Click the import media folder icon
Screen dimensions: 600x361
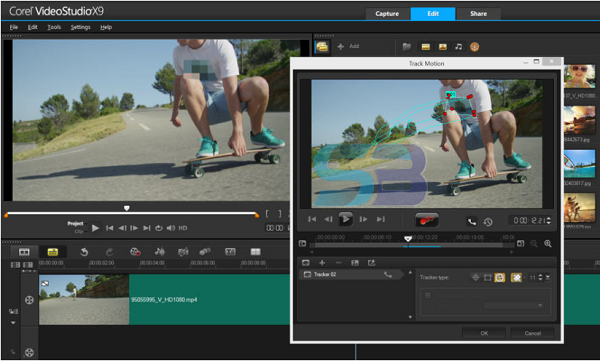click(407, 47)
